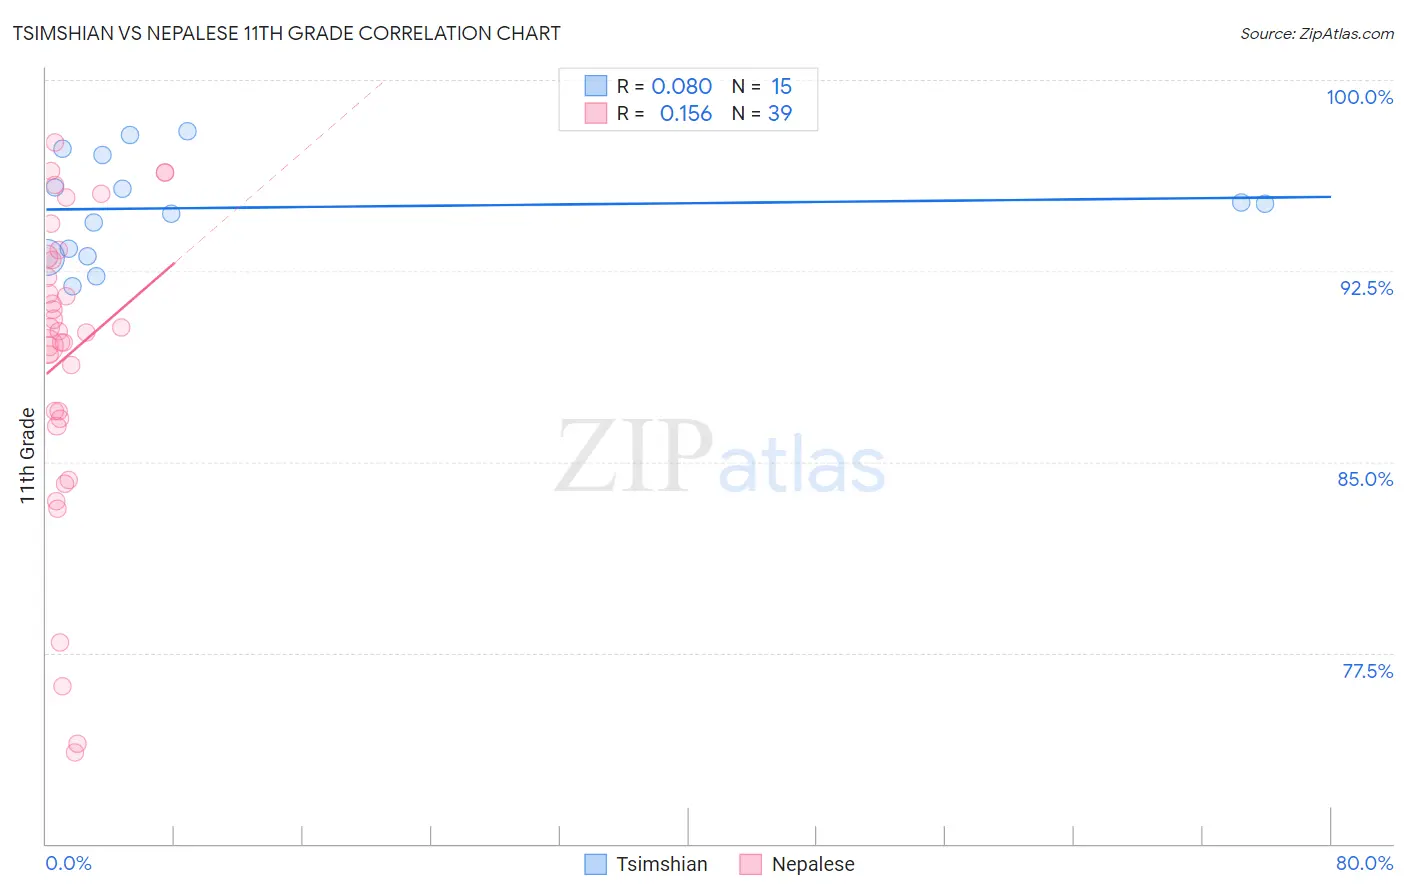Click the blue swatch beside R = 0.080
Image resolution: width=1406 pixels, height=892 pixels.
(596, 86)
